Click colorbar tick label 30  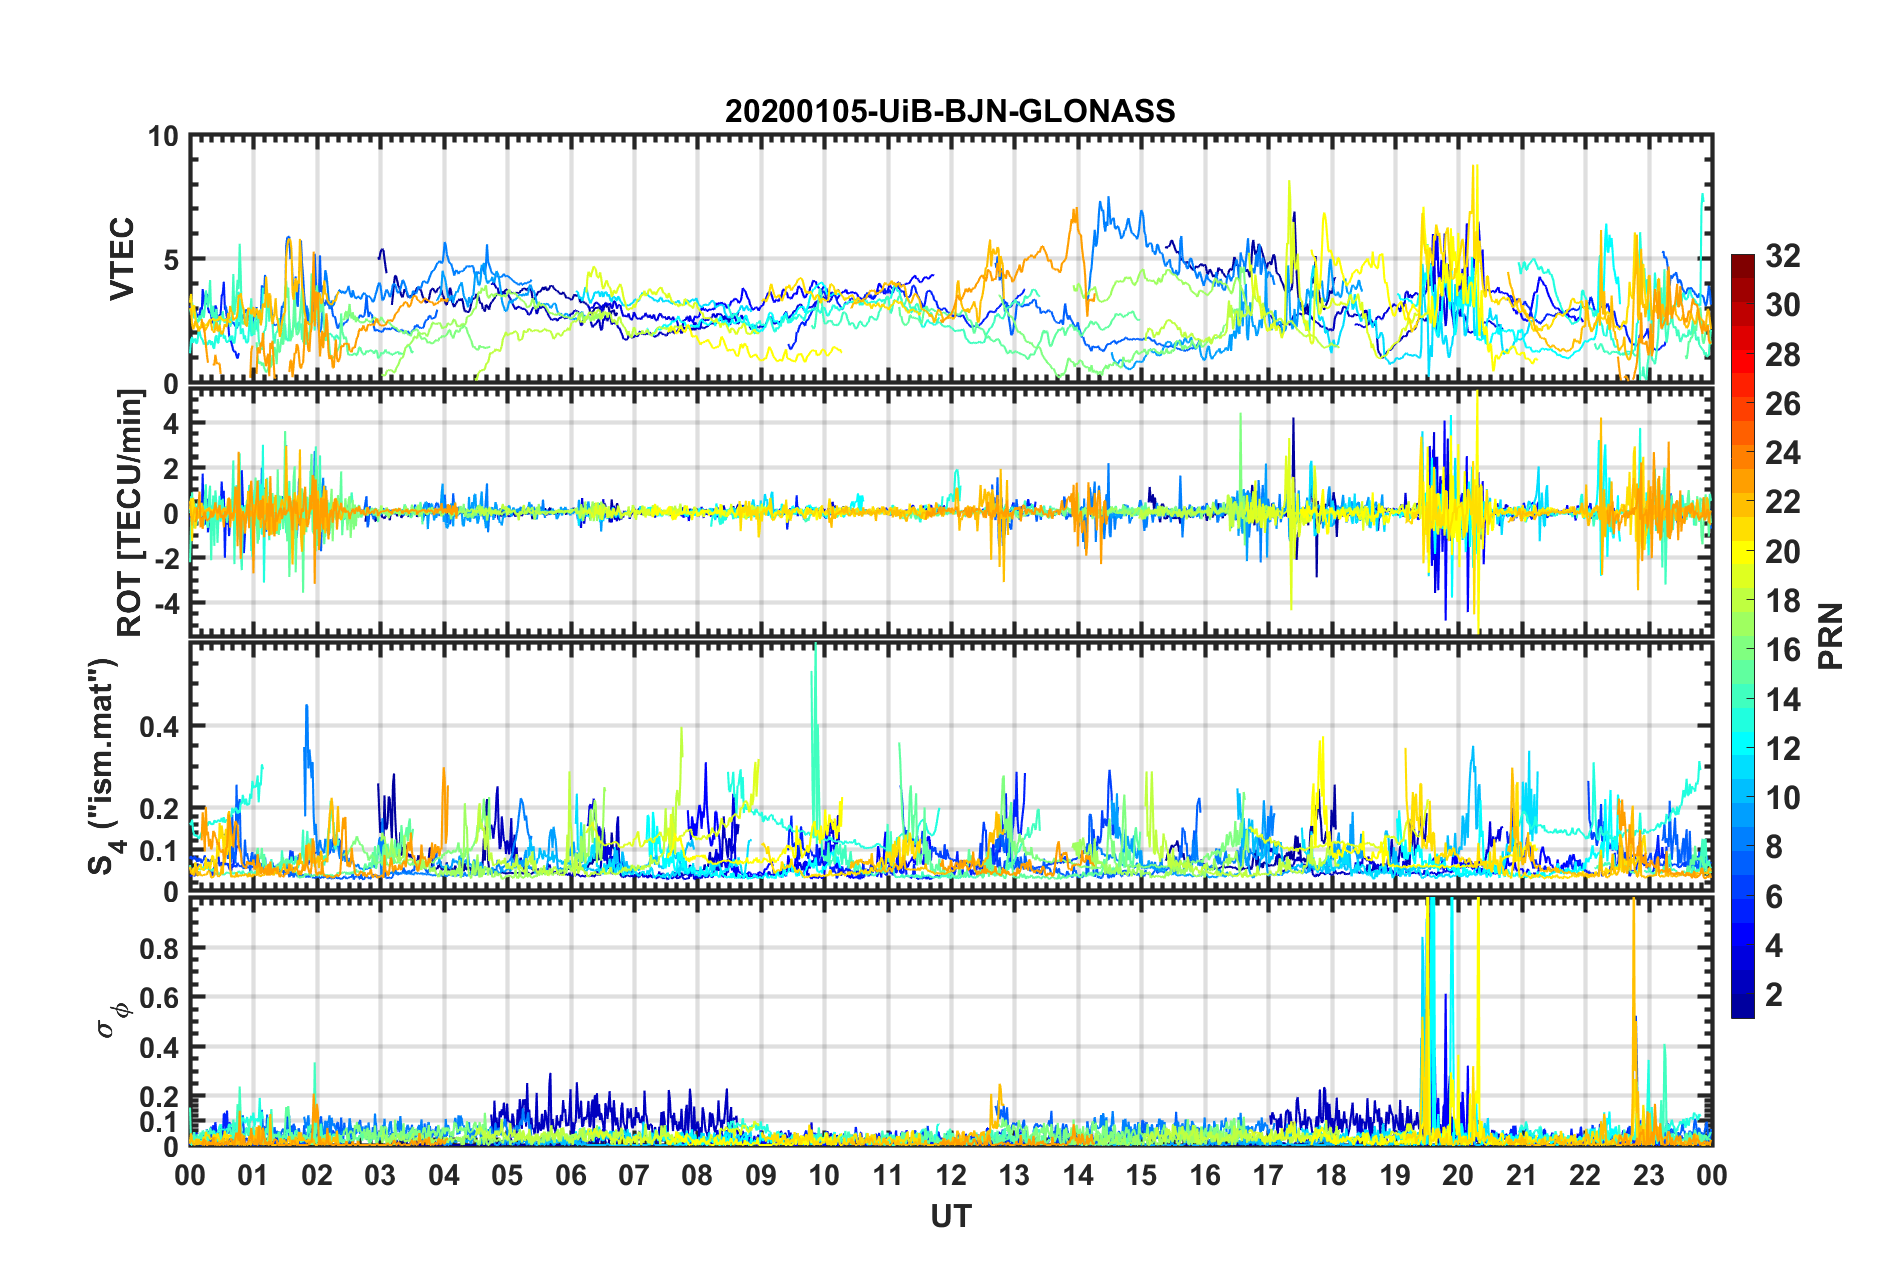click(x=1782, y=305)
